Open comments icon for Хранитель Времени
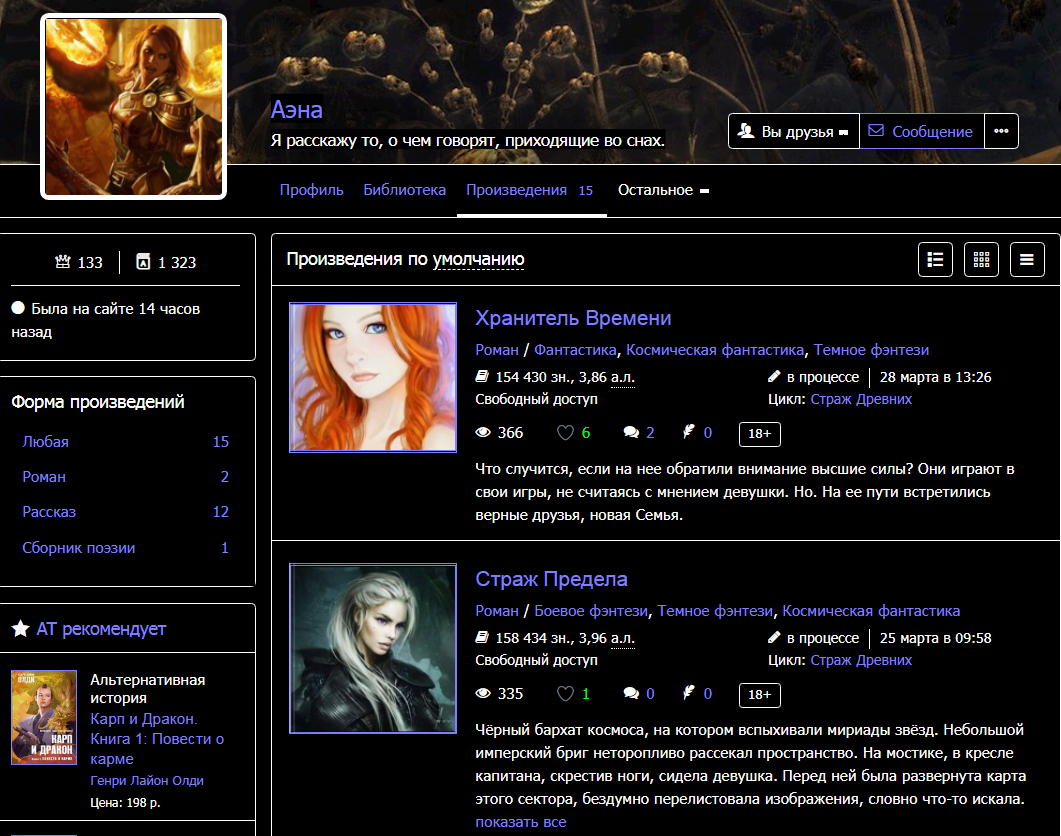Screen dimensions: 1061x836 tap(631, 433)
